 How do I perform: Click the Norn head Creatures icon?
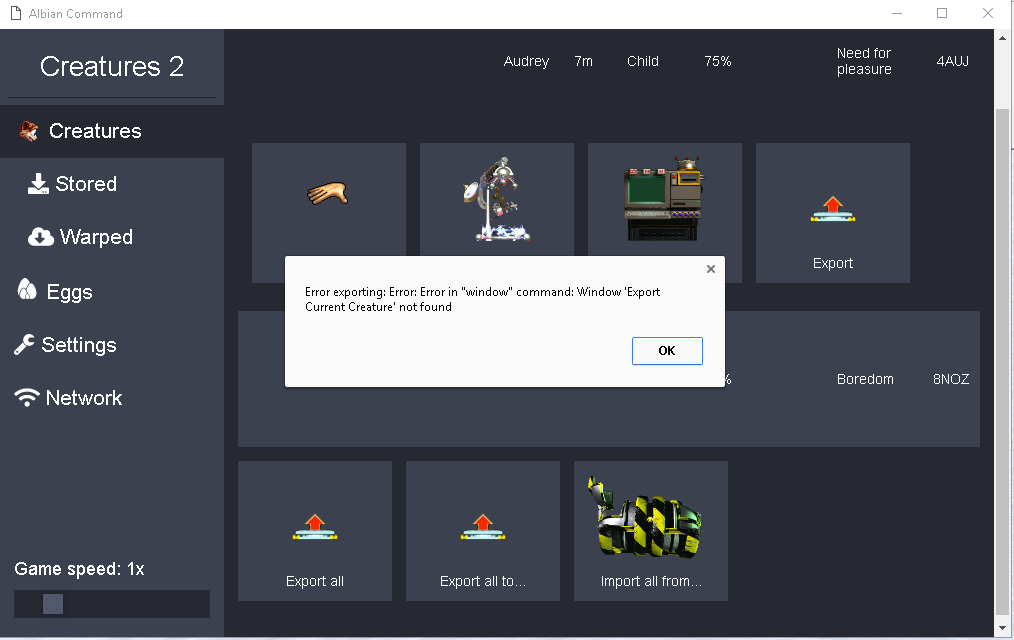pyautogui.click(x=28, y=131)
